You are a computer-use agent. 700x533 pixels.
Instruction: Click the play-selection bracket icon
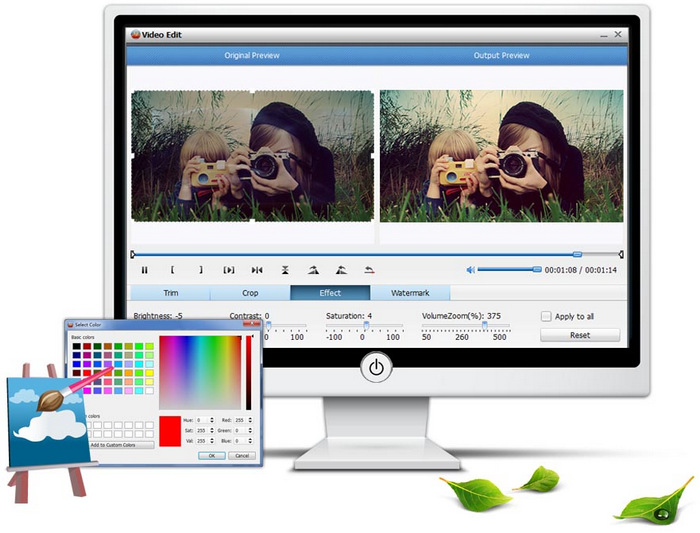click(228, 270)
